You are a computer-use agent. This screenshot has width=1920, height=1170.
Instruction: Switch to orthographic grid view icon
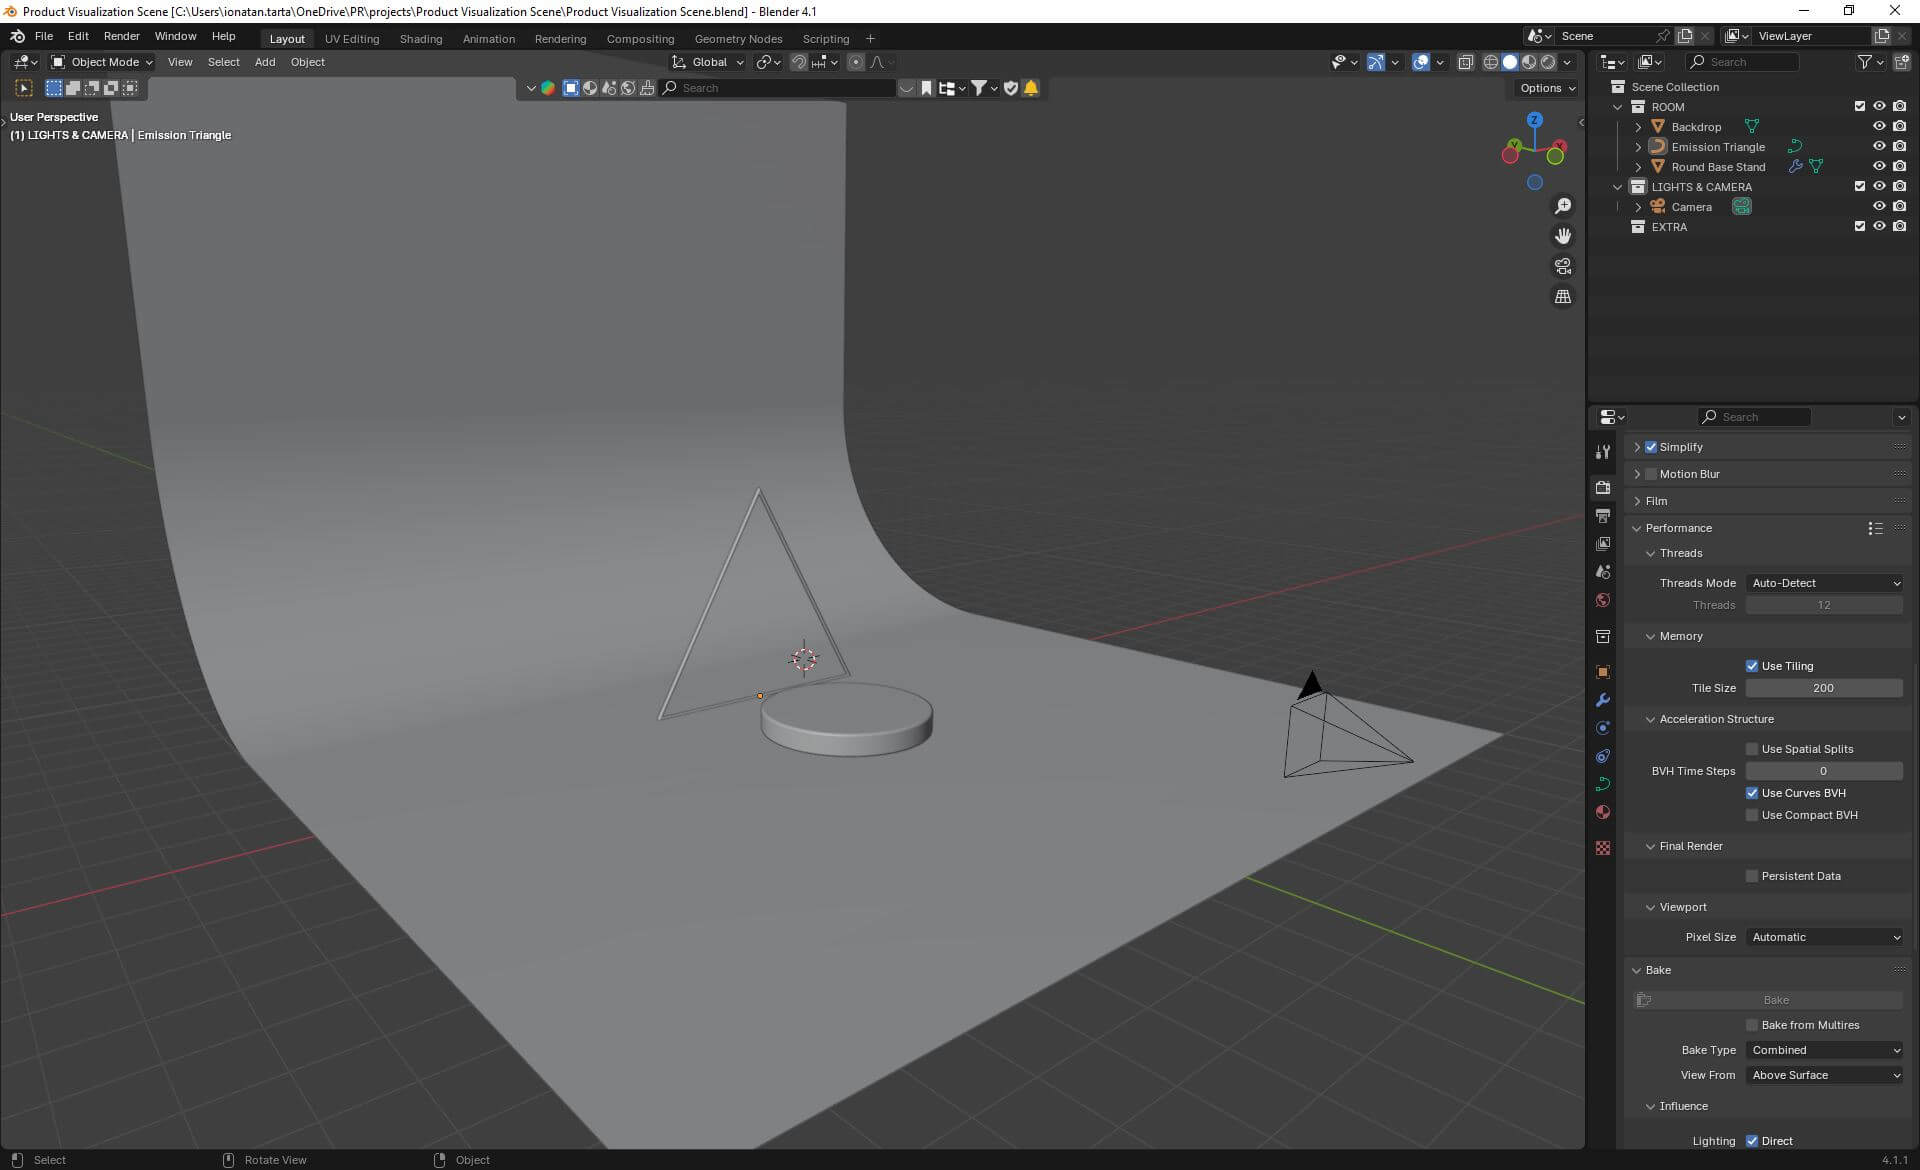[1563, 297]
